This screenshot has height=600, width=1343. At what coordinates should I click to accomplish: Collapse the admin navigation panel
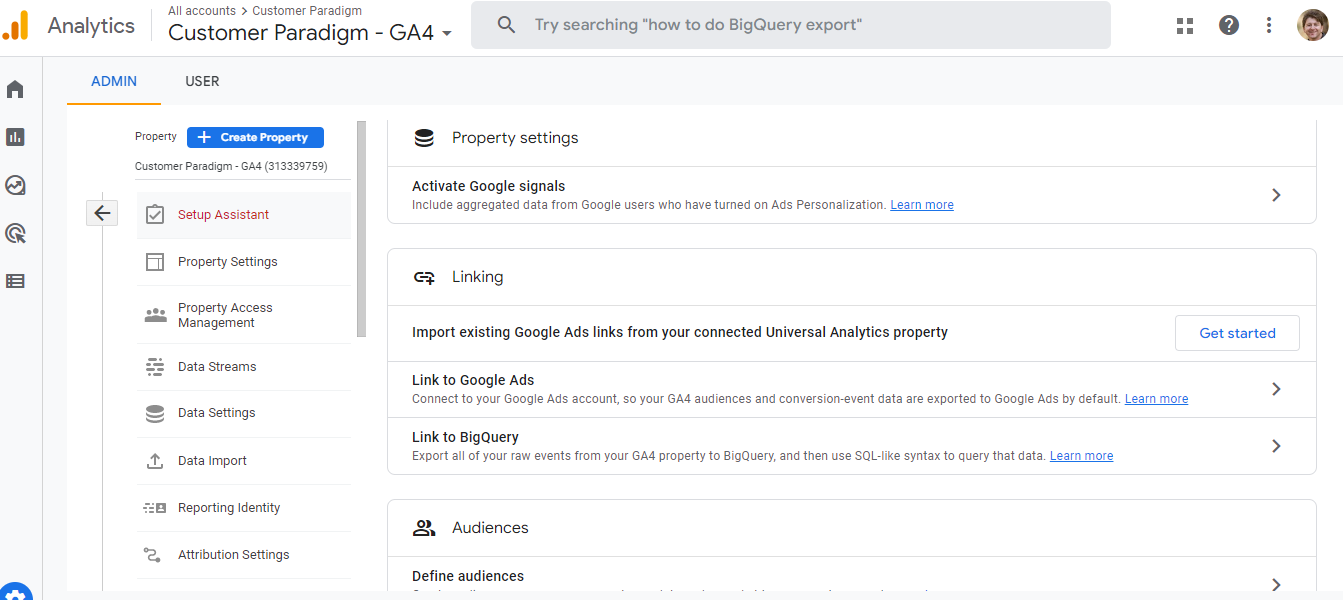coord(102,213)
